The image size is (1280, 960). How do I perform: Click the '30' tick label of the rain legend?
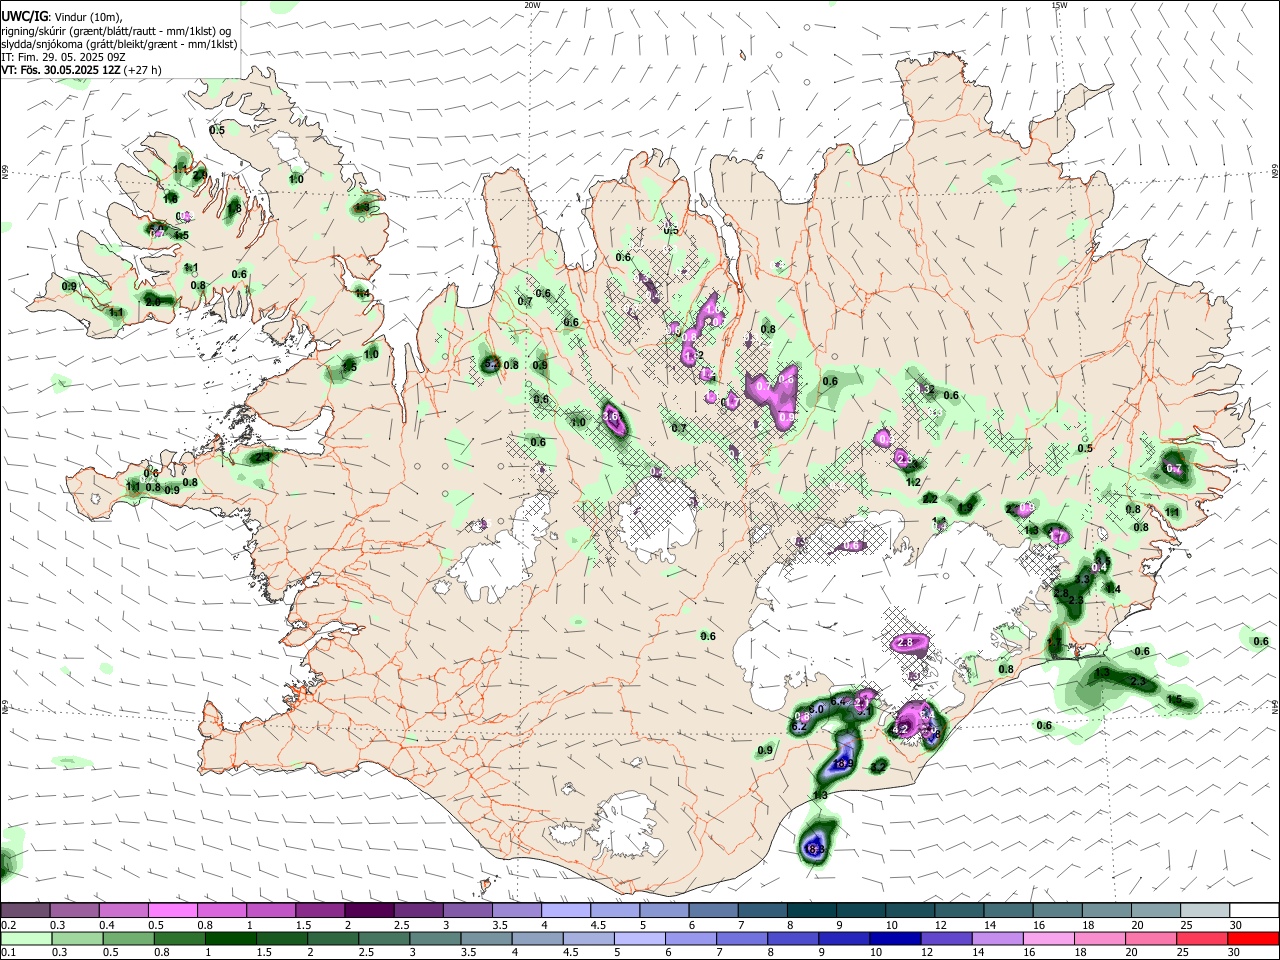click(1235, 952)
